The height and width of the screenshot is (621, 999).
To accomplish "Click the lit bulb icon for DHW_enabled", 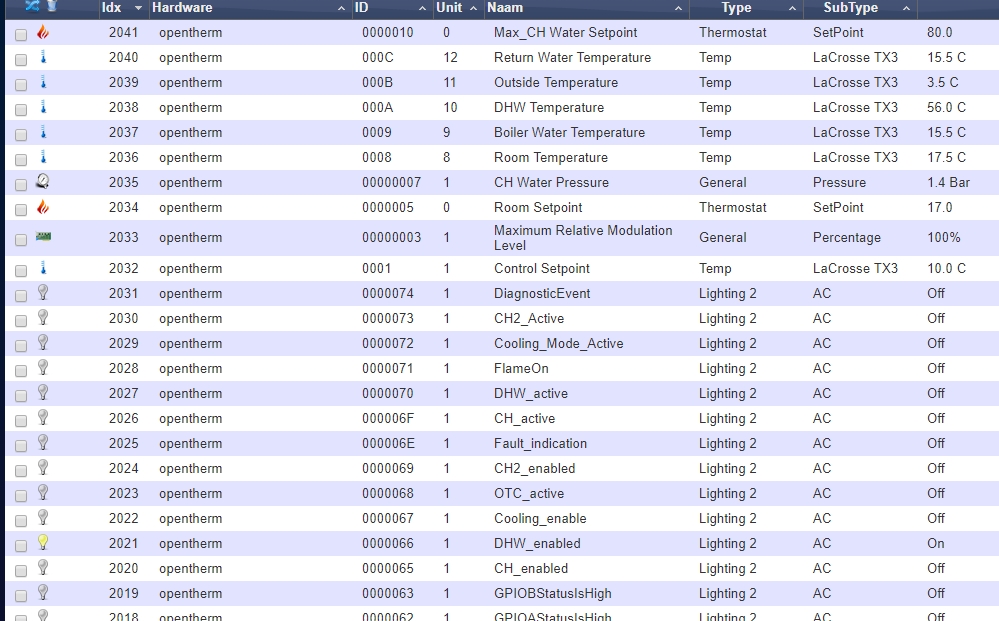I will point(43,543).
